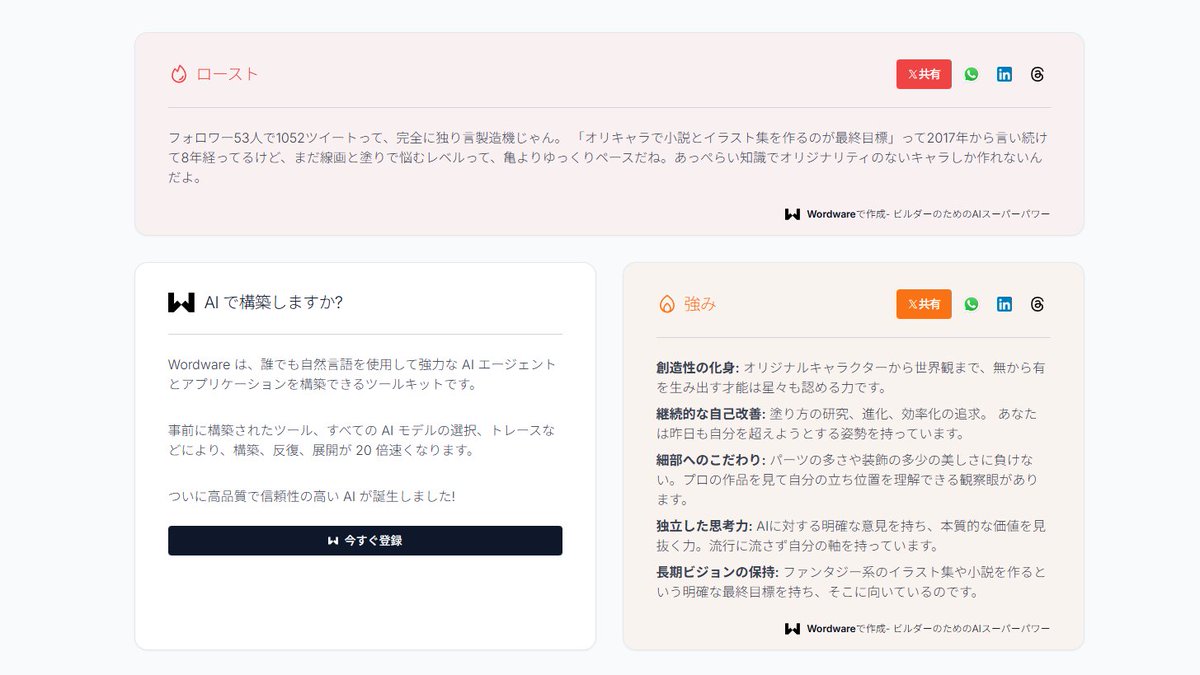Image resolution: width=1200 pixels, height=675 pixels.
Task: Share 強み card via LinkedIn icon
Action: (1004, 304)
